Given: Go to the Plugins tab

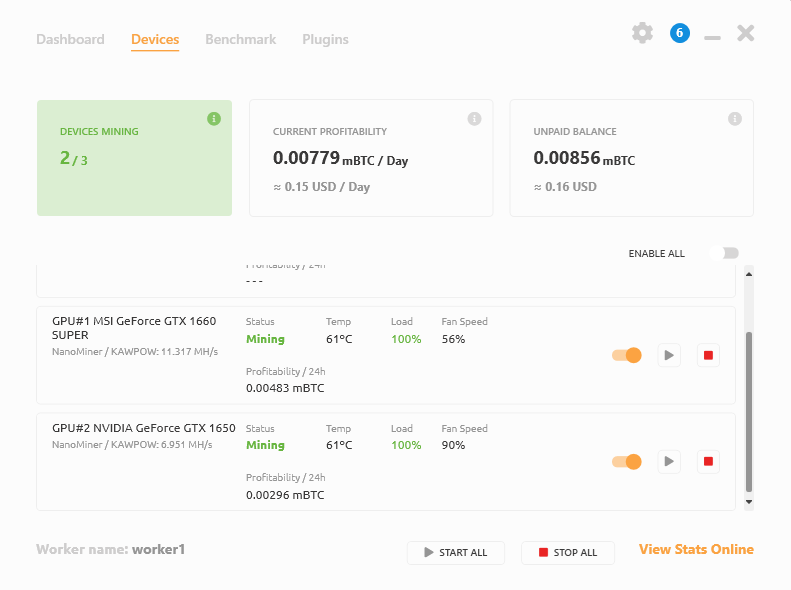Looking at the screenshot, I should [x=325, y=40].
